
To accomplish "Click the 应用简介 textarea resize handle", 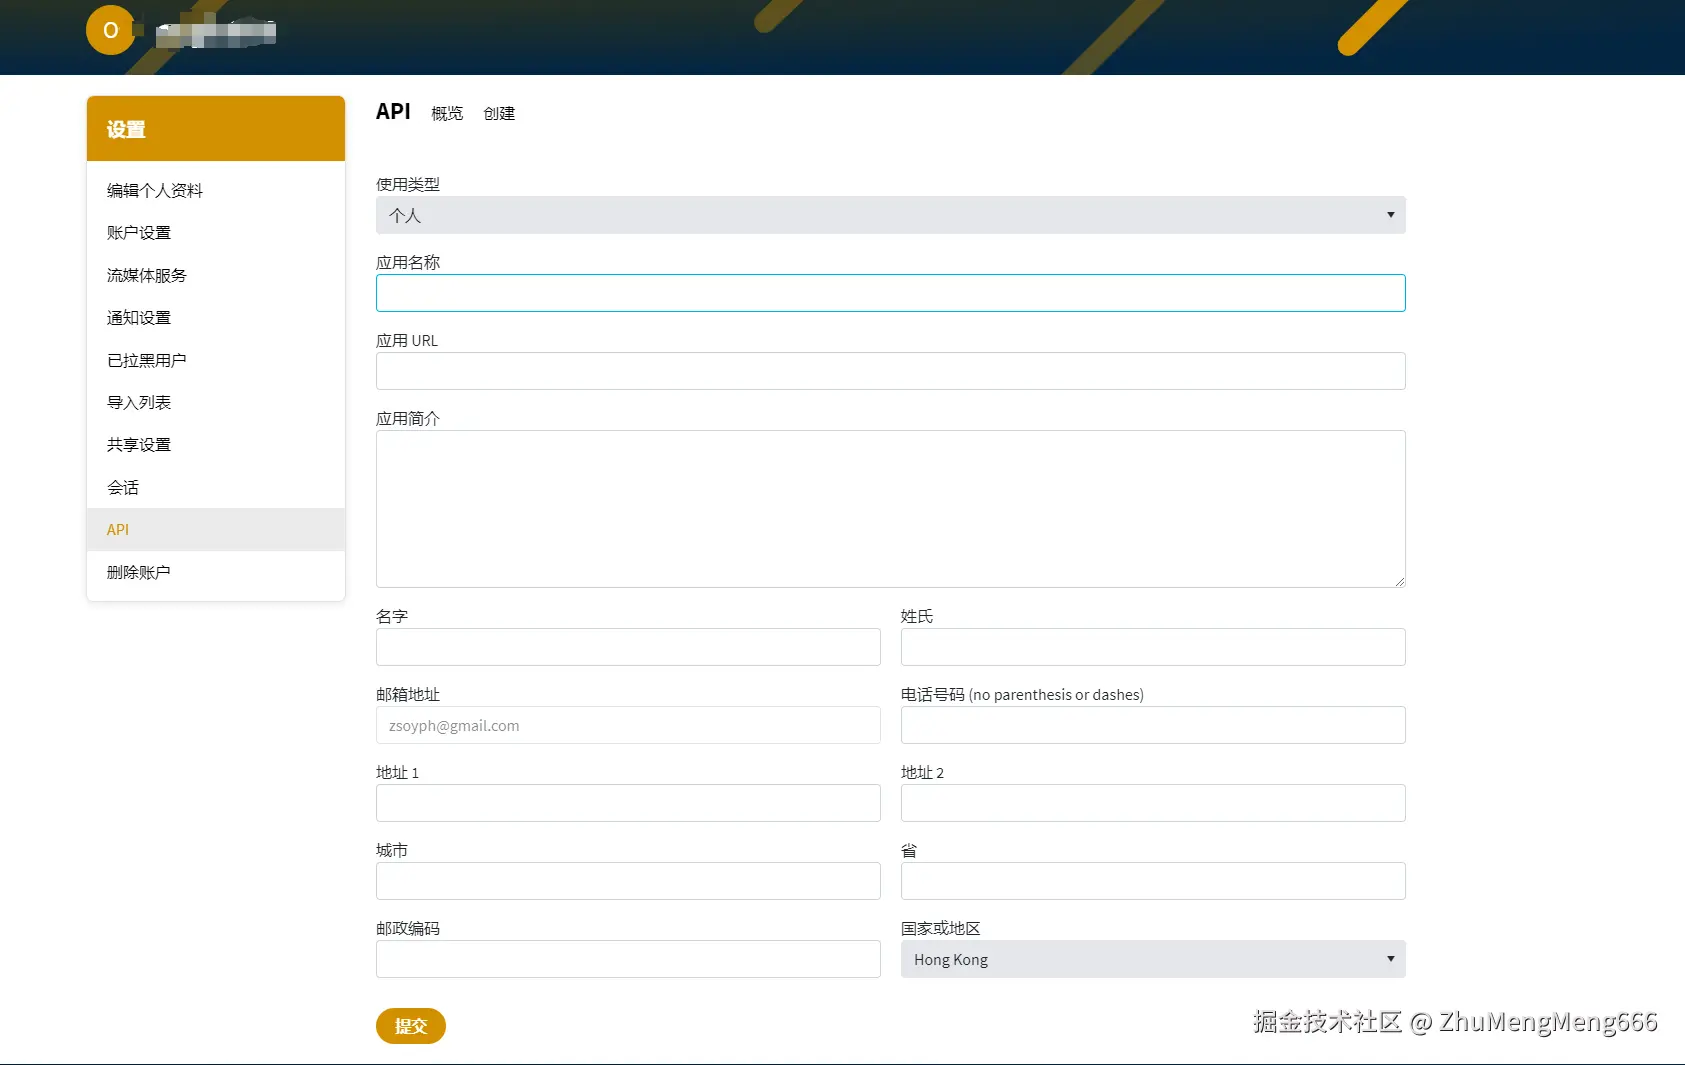I will point(1399,581).
